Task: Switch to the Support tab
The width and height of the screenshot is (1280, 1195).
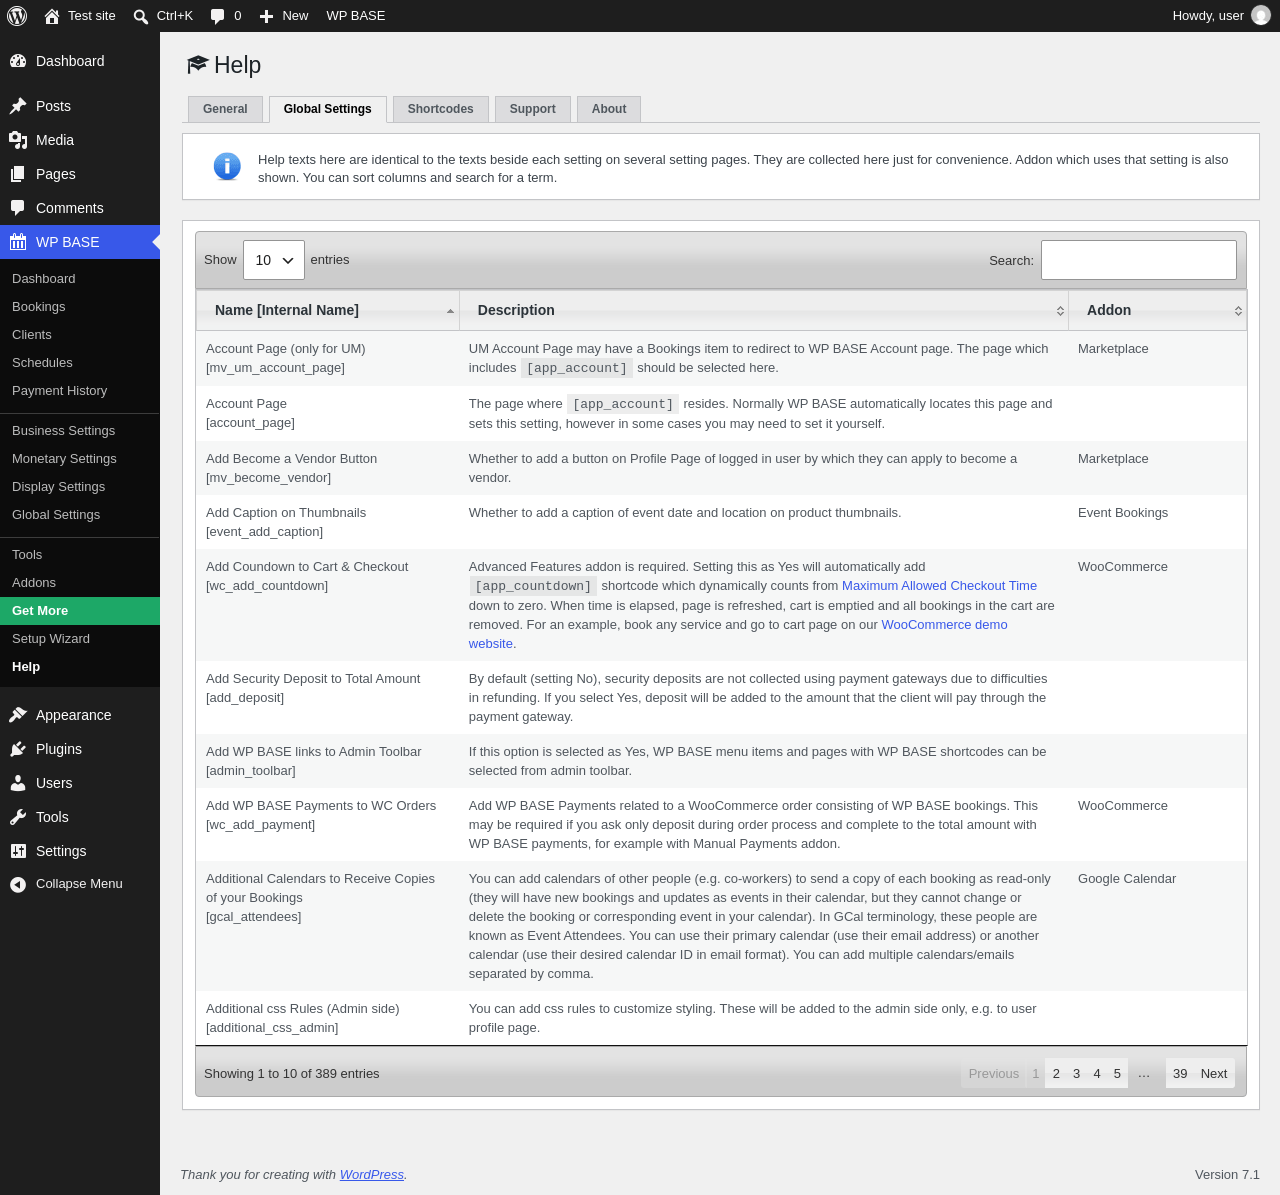Action: point(532,109)
